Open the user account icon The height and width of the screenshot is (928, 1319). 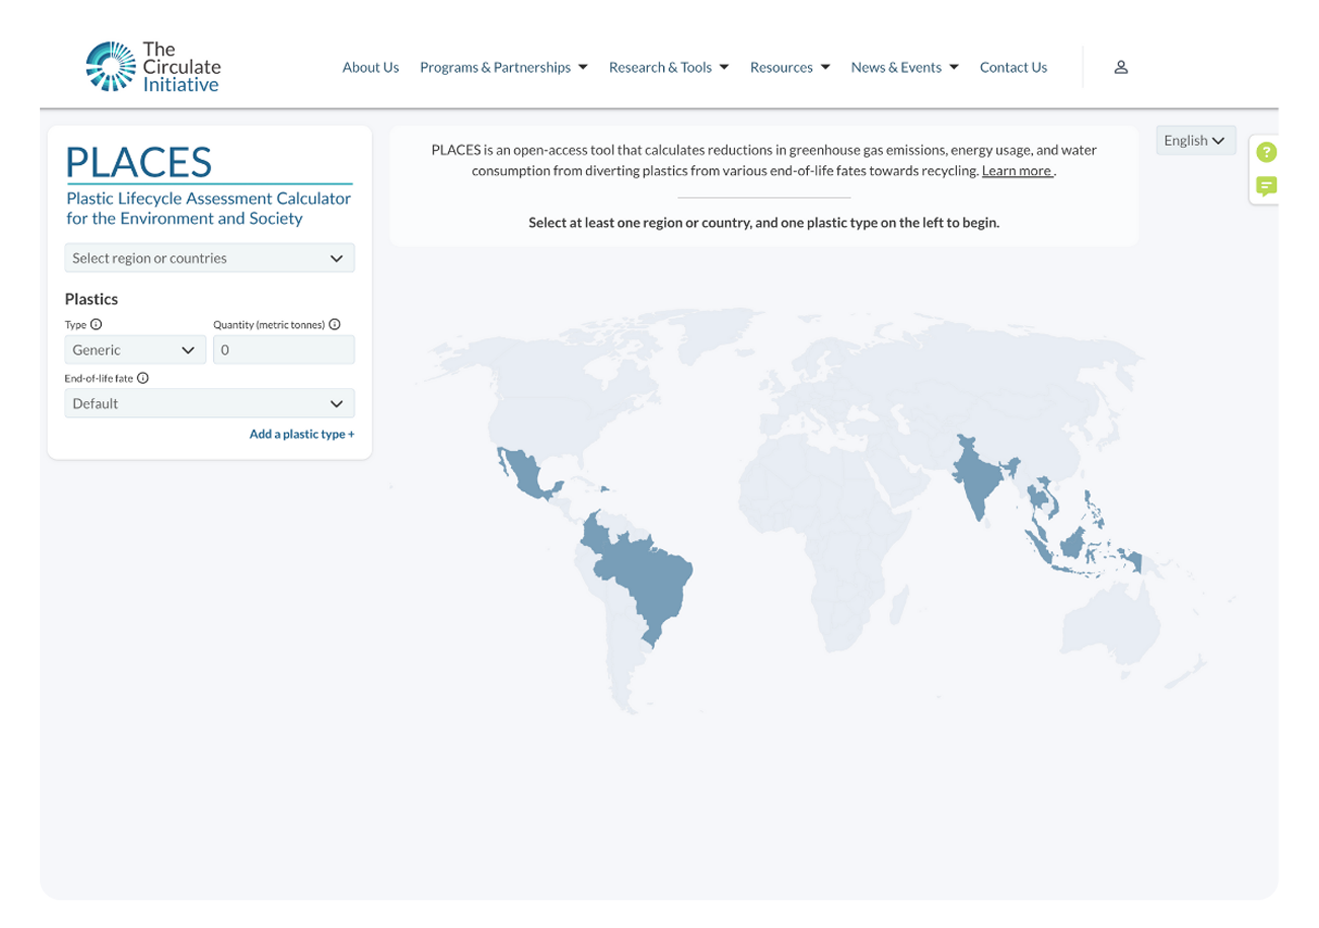click(1121, 67)
